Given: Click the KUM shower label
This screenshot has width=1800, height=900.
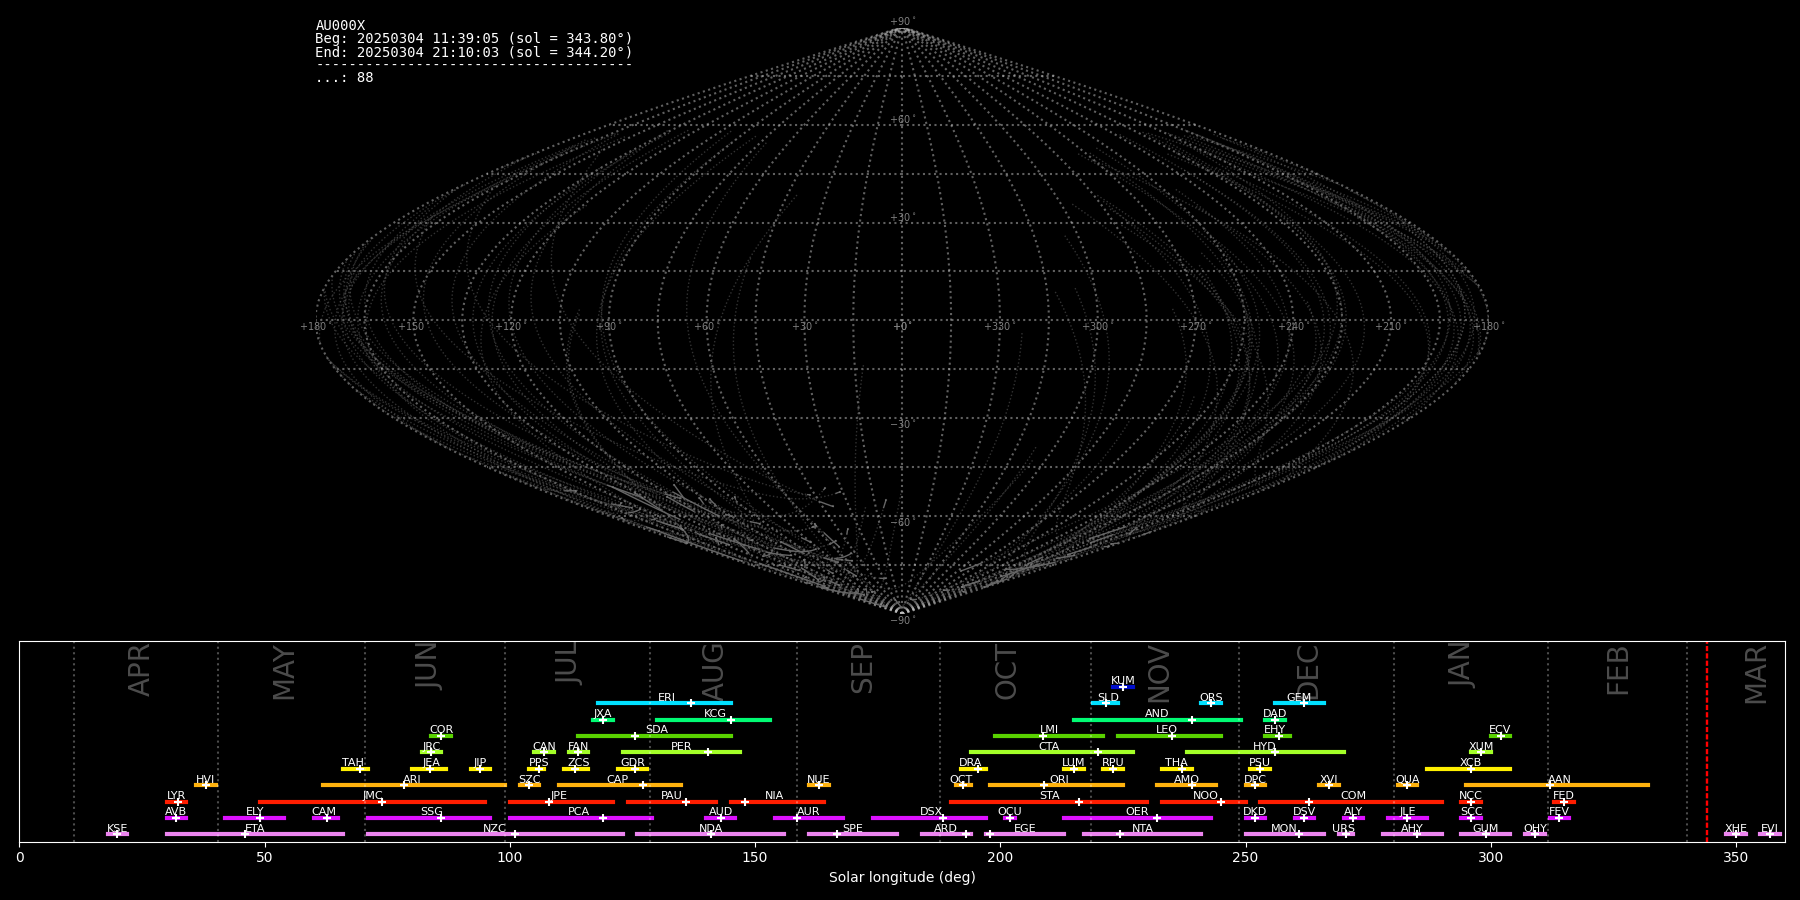Looking at the screenshot, I should pyautogui.click(x=1122, y=681).
